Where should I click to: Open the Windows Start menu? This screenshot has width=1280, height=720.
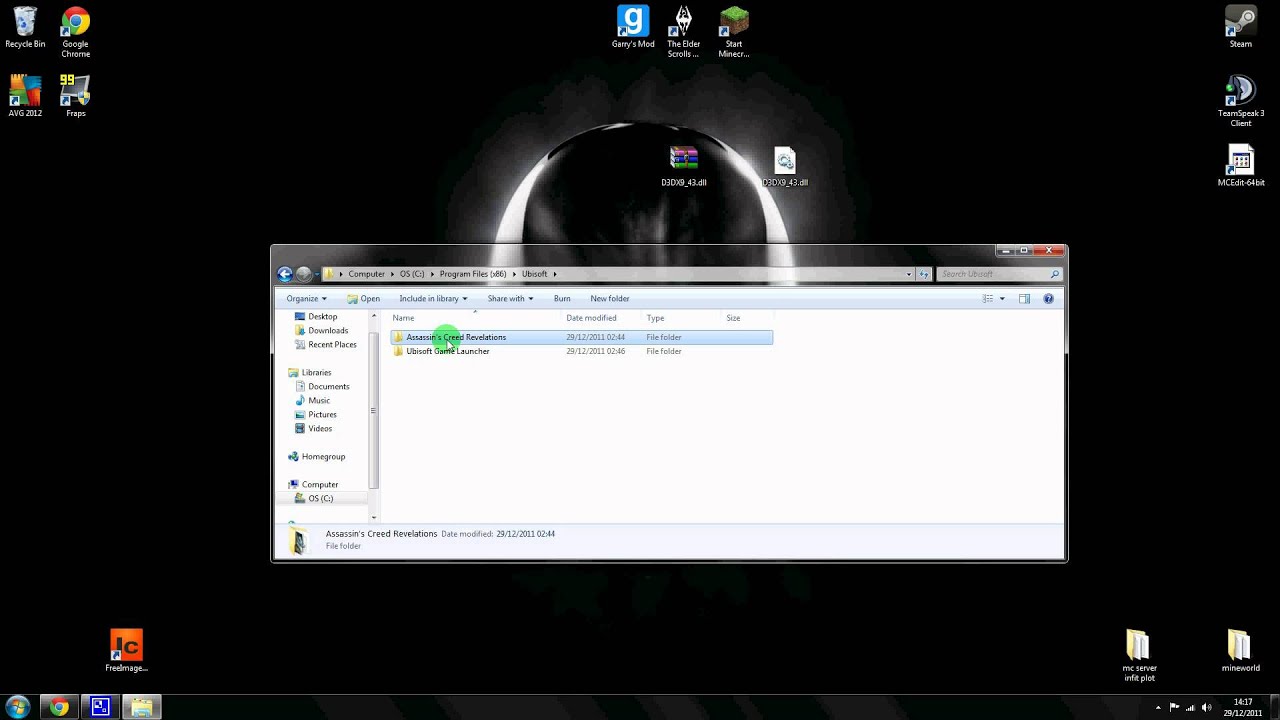tap(18, 707)
